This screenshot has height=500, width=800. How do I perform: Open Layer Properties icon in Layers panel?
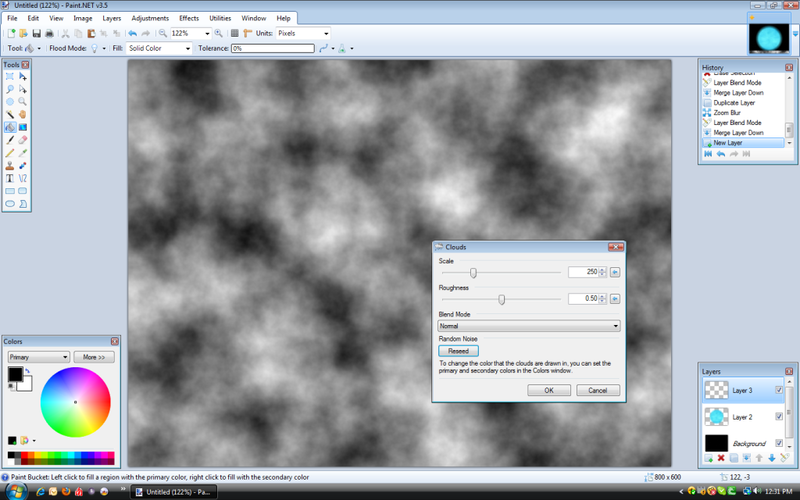784,458
